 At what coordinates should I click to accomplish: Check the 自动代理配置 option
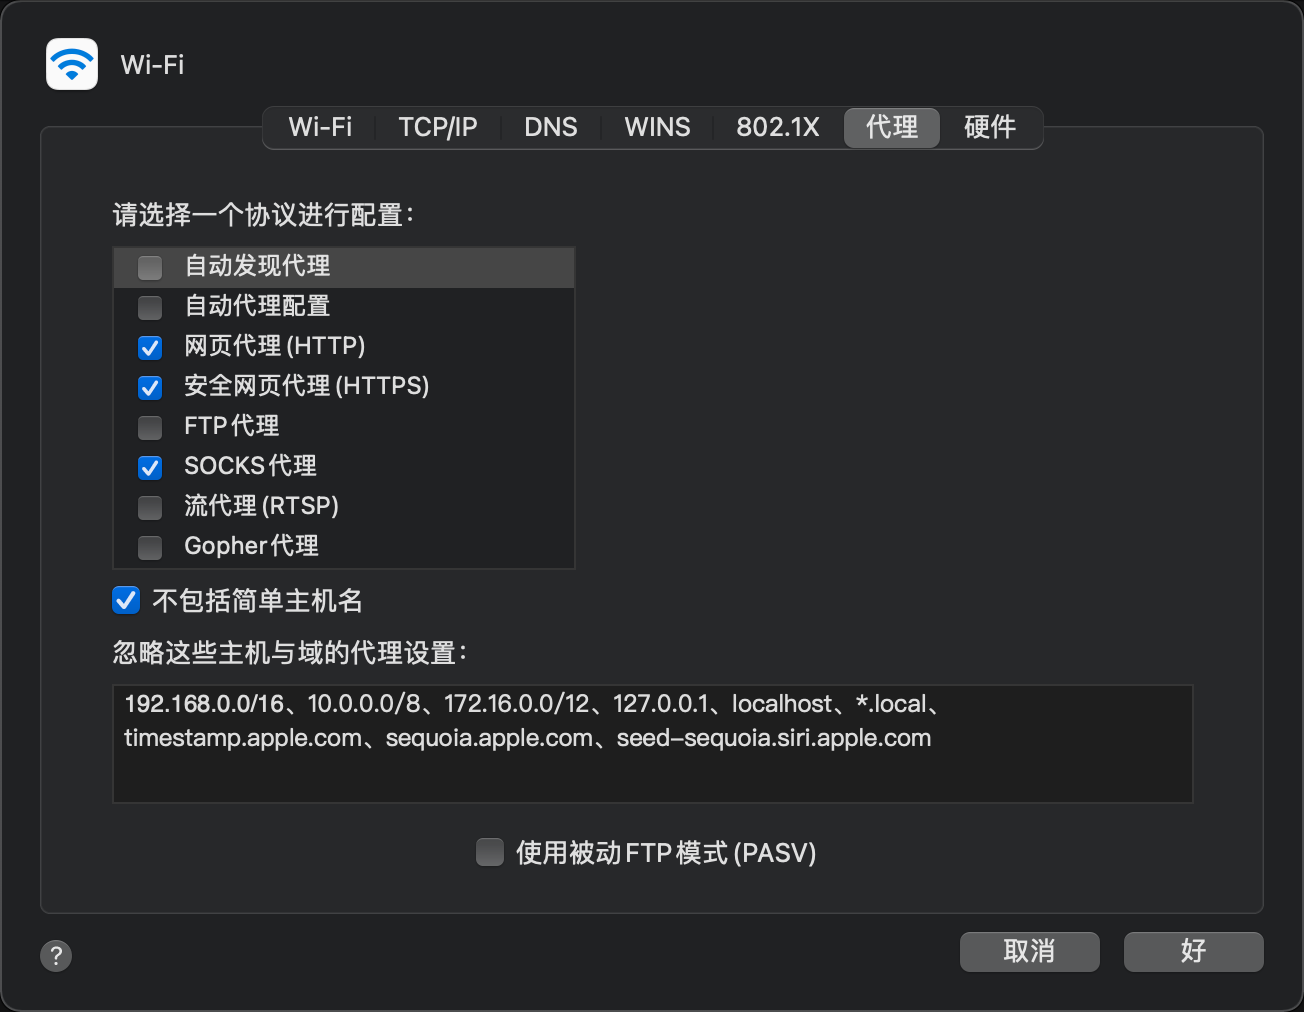150,307
